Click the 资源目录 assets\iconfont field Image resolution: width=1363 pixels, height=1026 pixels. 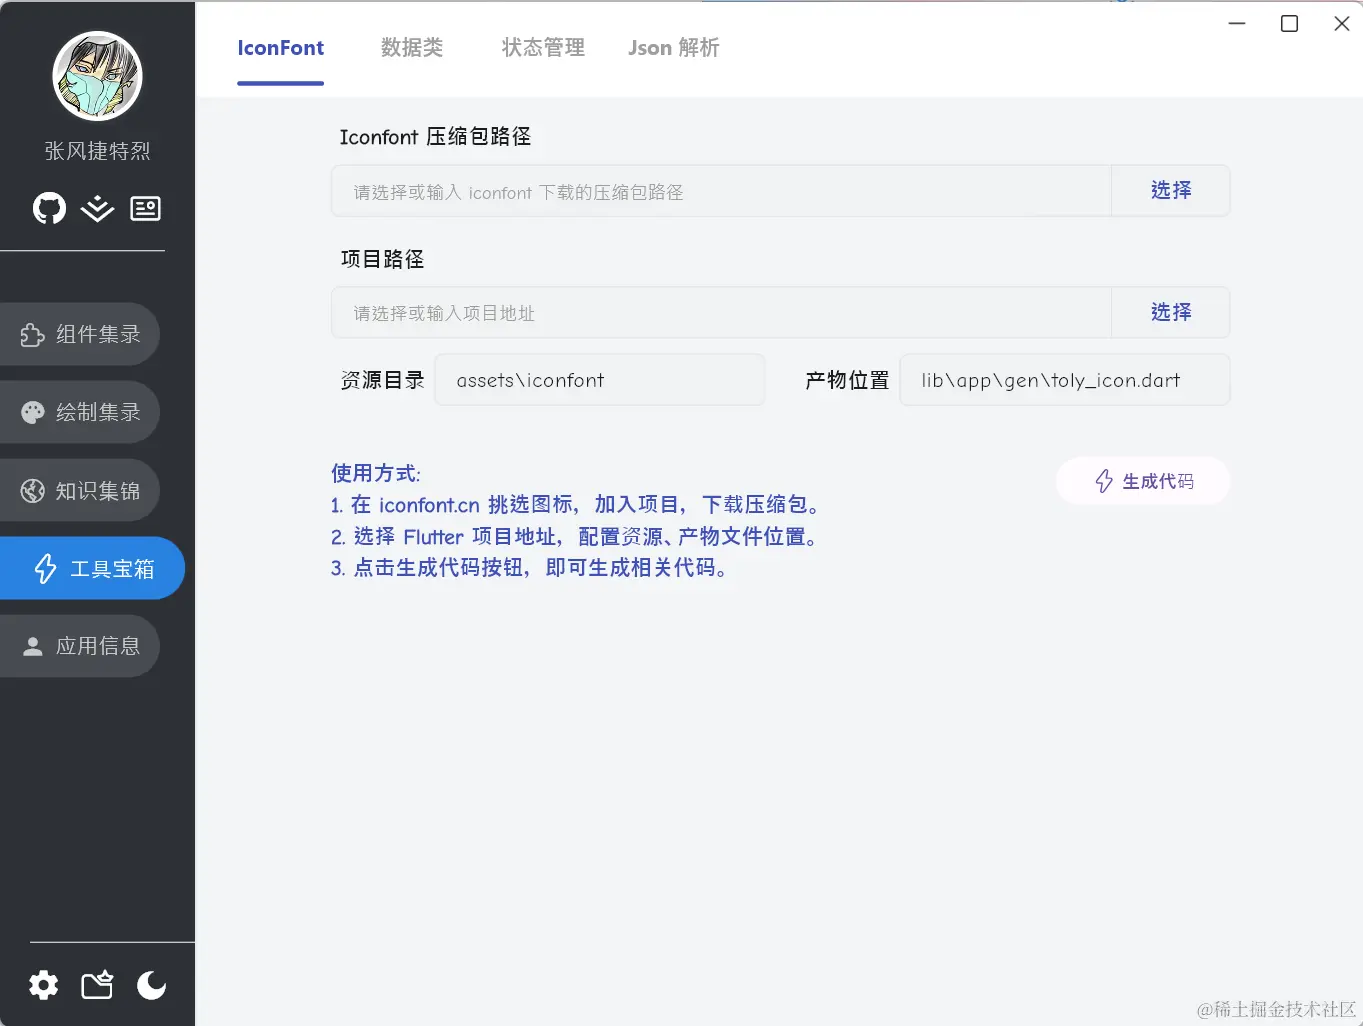[599, 379]
